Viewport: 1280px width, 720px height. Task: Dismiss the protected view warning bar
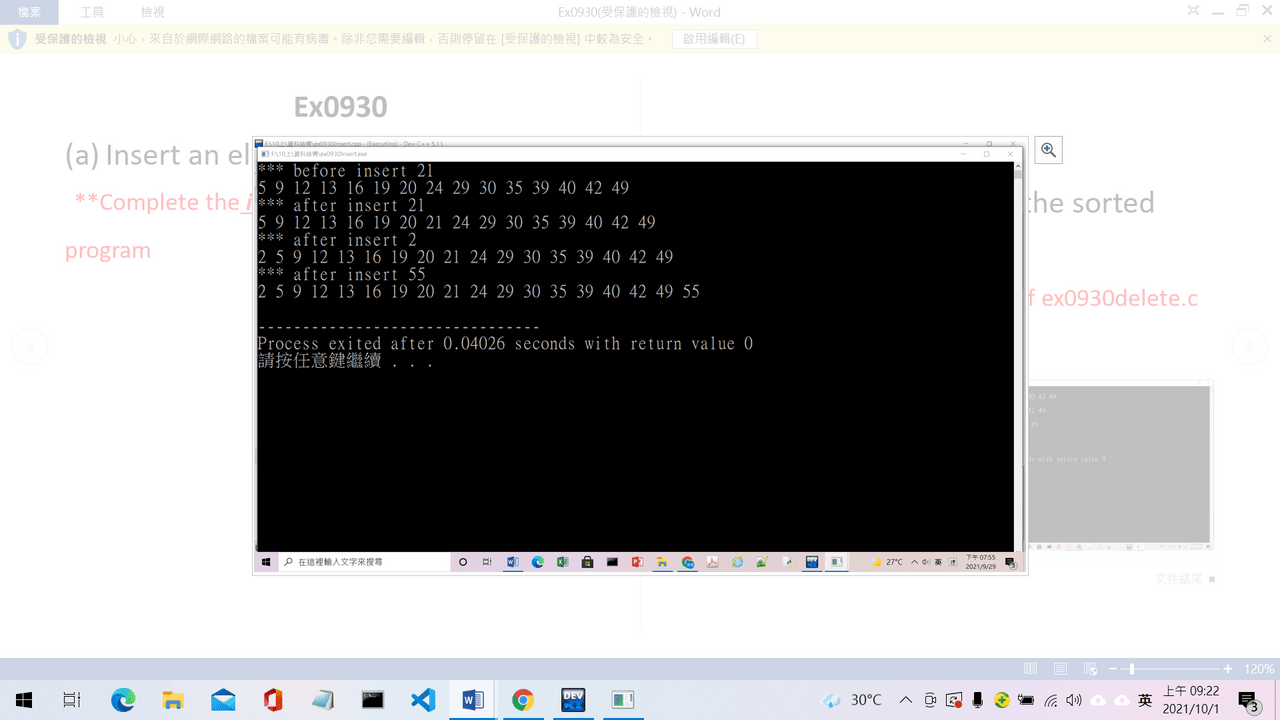1265,39
